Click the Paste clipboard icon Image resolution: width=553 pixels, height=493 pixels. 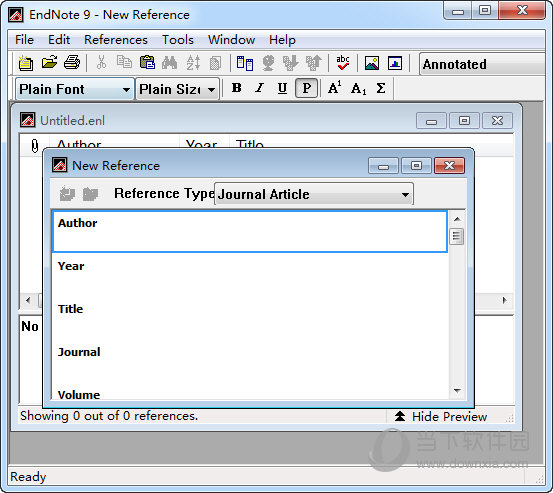click(x=147, y=63)
